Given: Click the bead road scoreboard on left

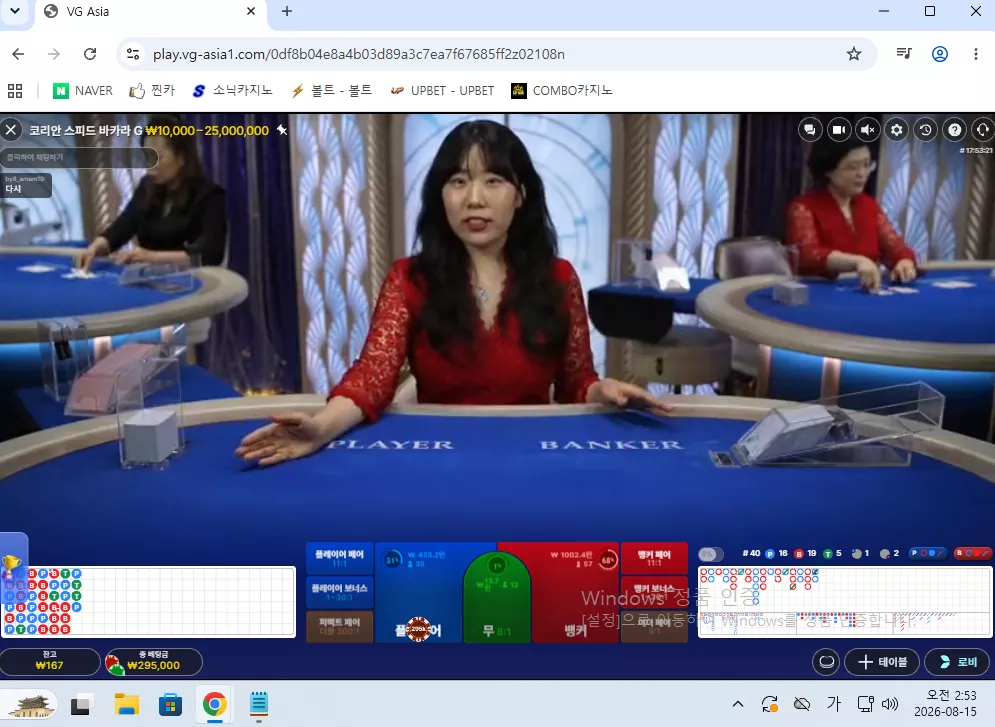Looking at the screenshot, I should pos(148,601).
